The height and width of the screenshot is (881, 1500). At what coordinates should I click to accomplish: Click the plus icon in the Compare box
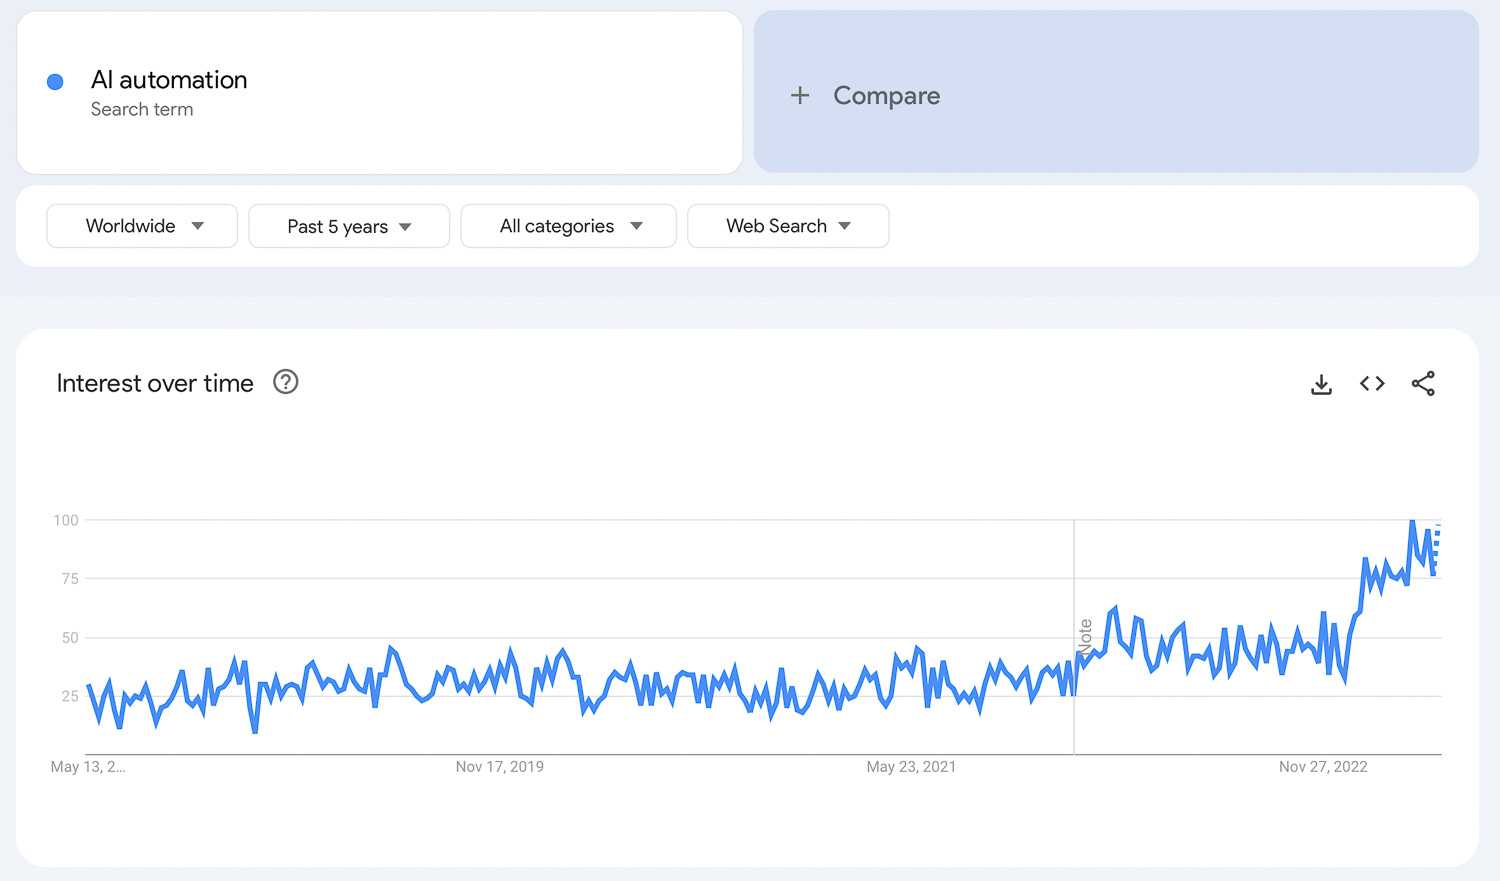[x=800, y=95]
